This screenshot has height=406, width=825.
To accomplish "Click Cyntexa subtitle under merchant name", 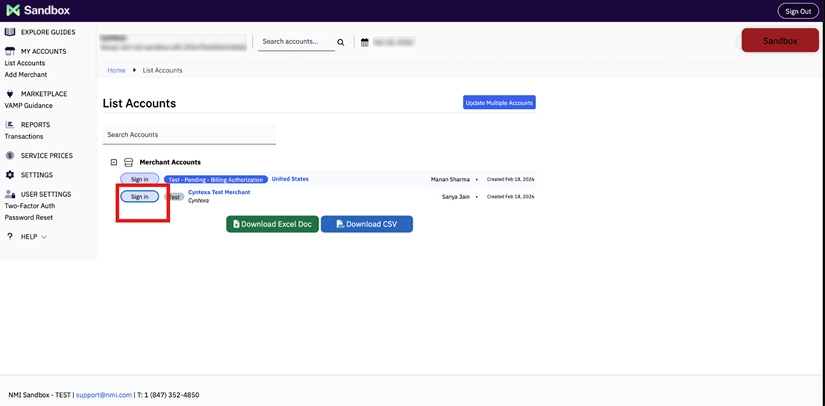I will click(198, 201).
